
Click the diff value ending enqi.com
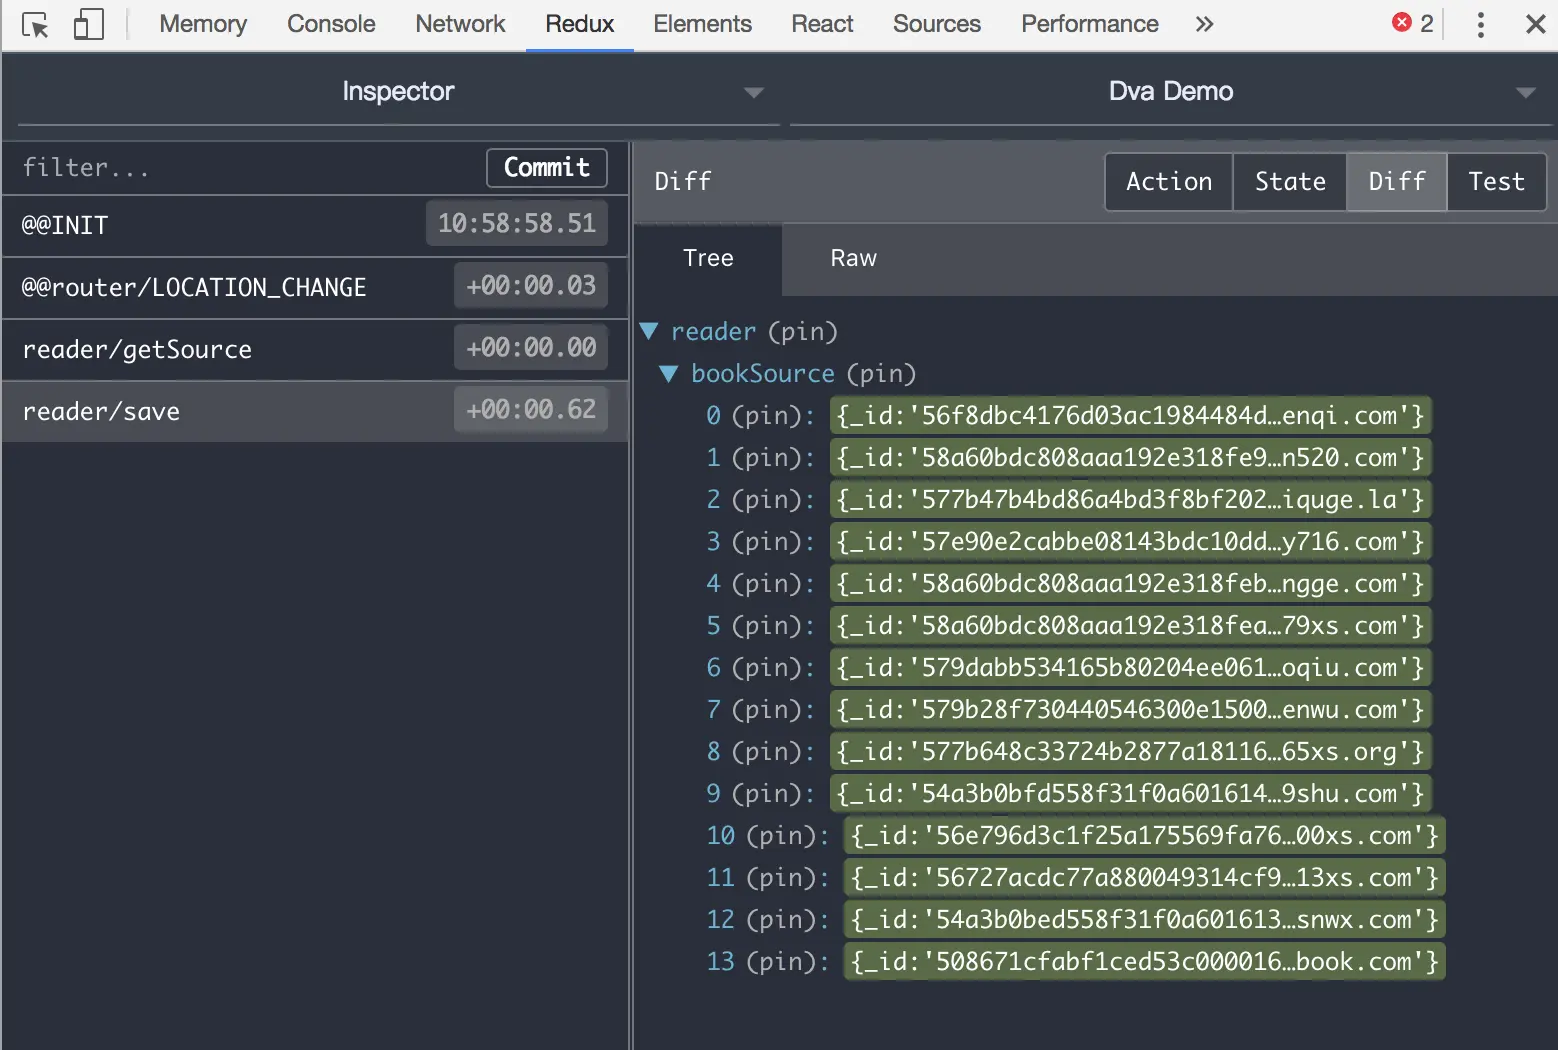[1131, 415]
